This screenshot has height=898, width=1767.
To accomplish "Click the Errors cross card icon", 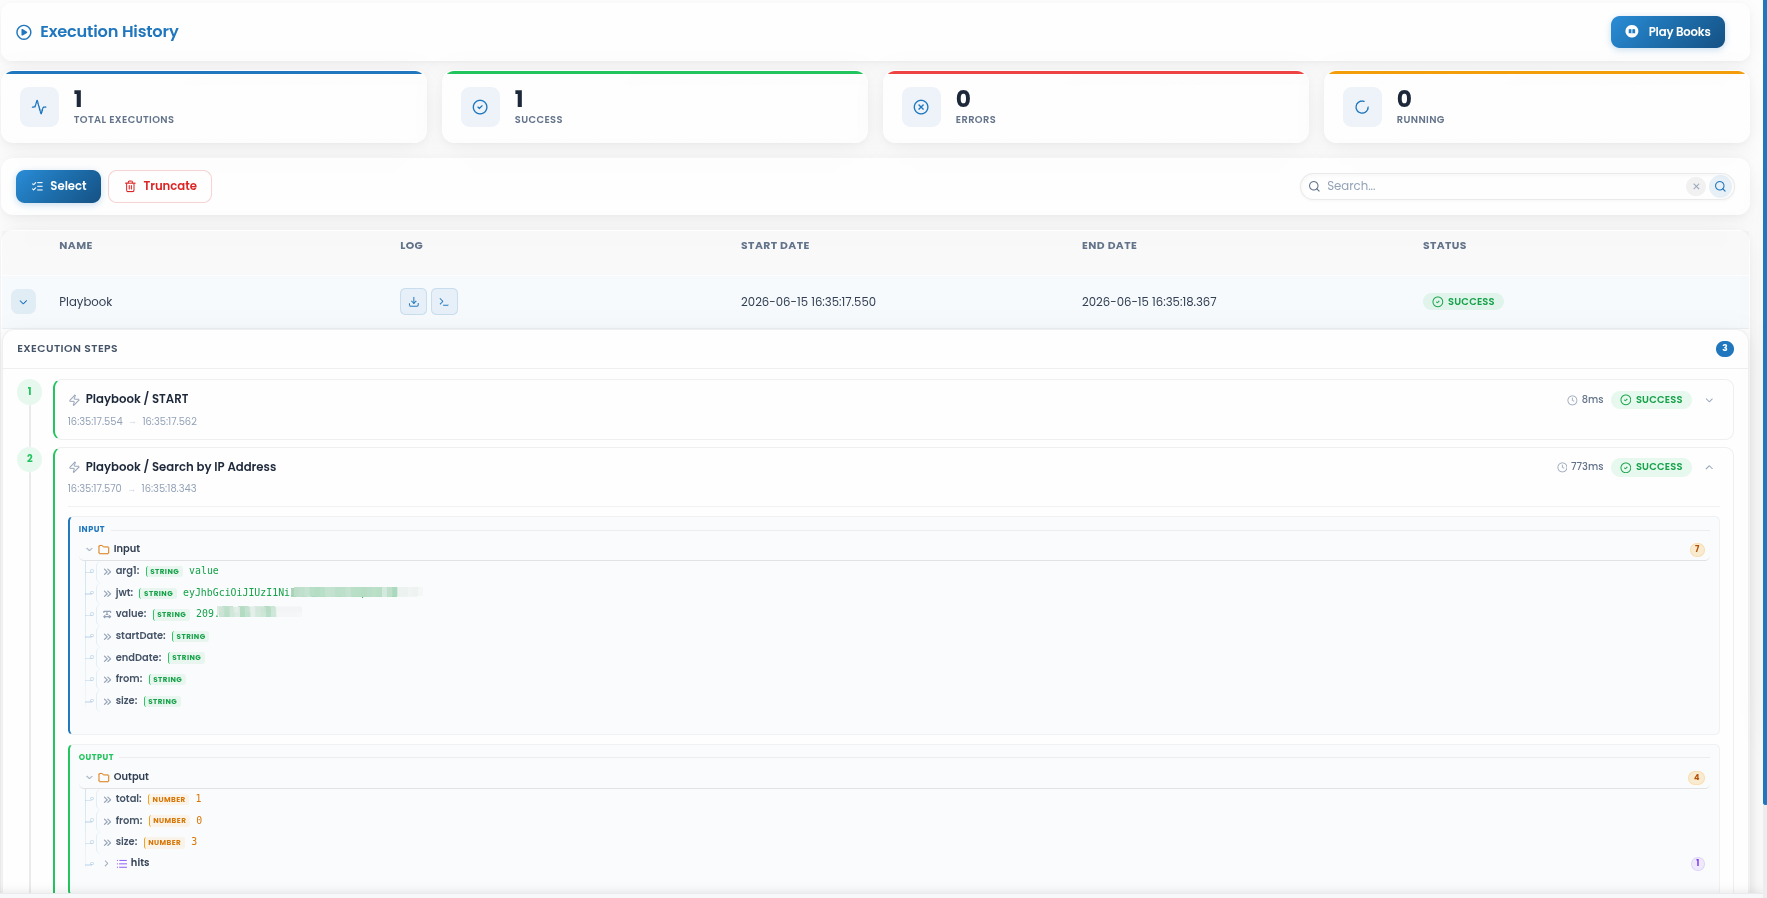I will click(x=921, y=107).
